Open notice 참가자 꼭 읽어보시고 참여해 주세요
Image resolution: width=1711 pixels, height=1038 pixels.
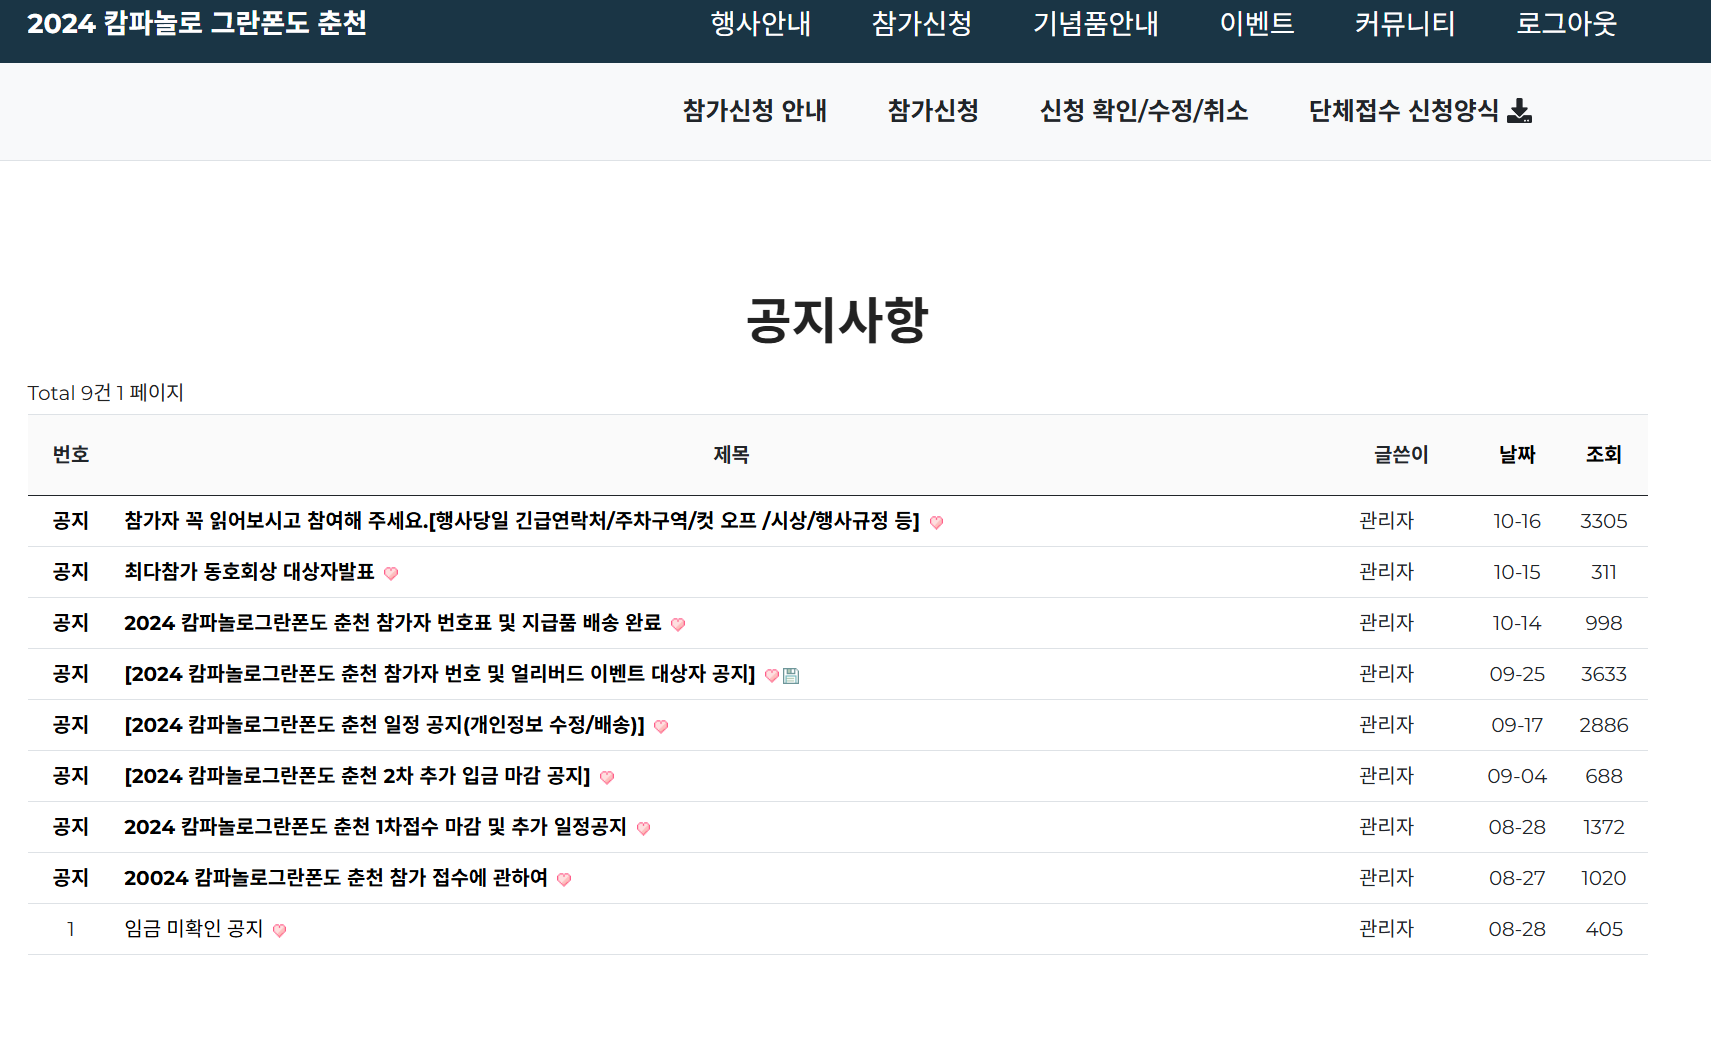[521, 521]
